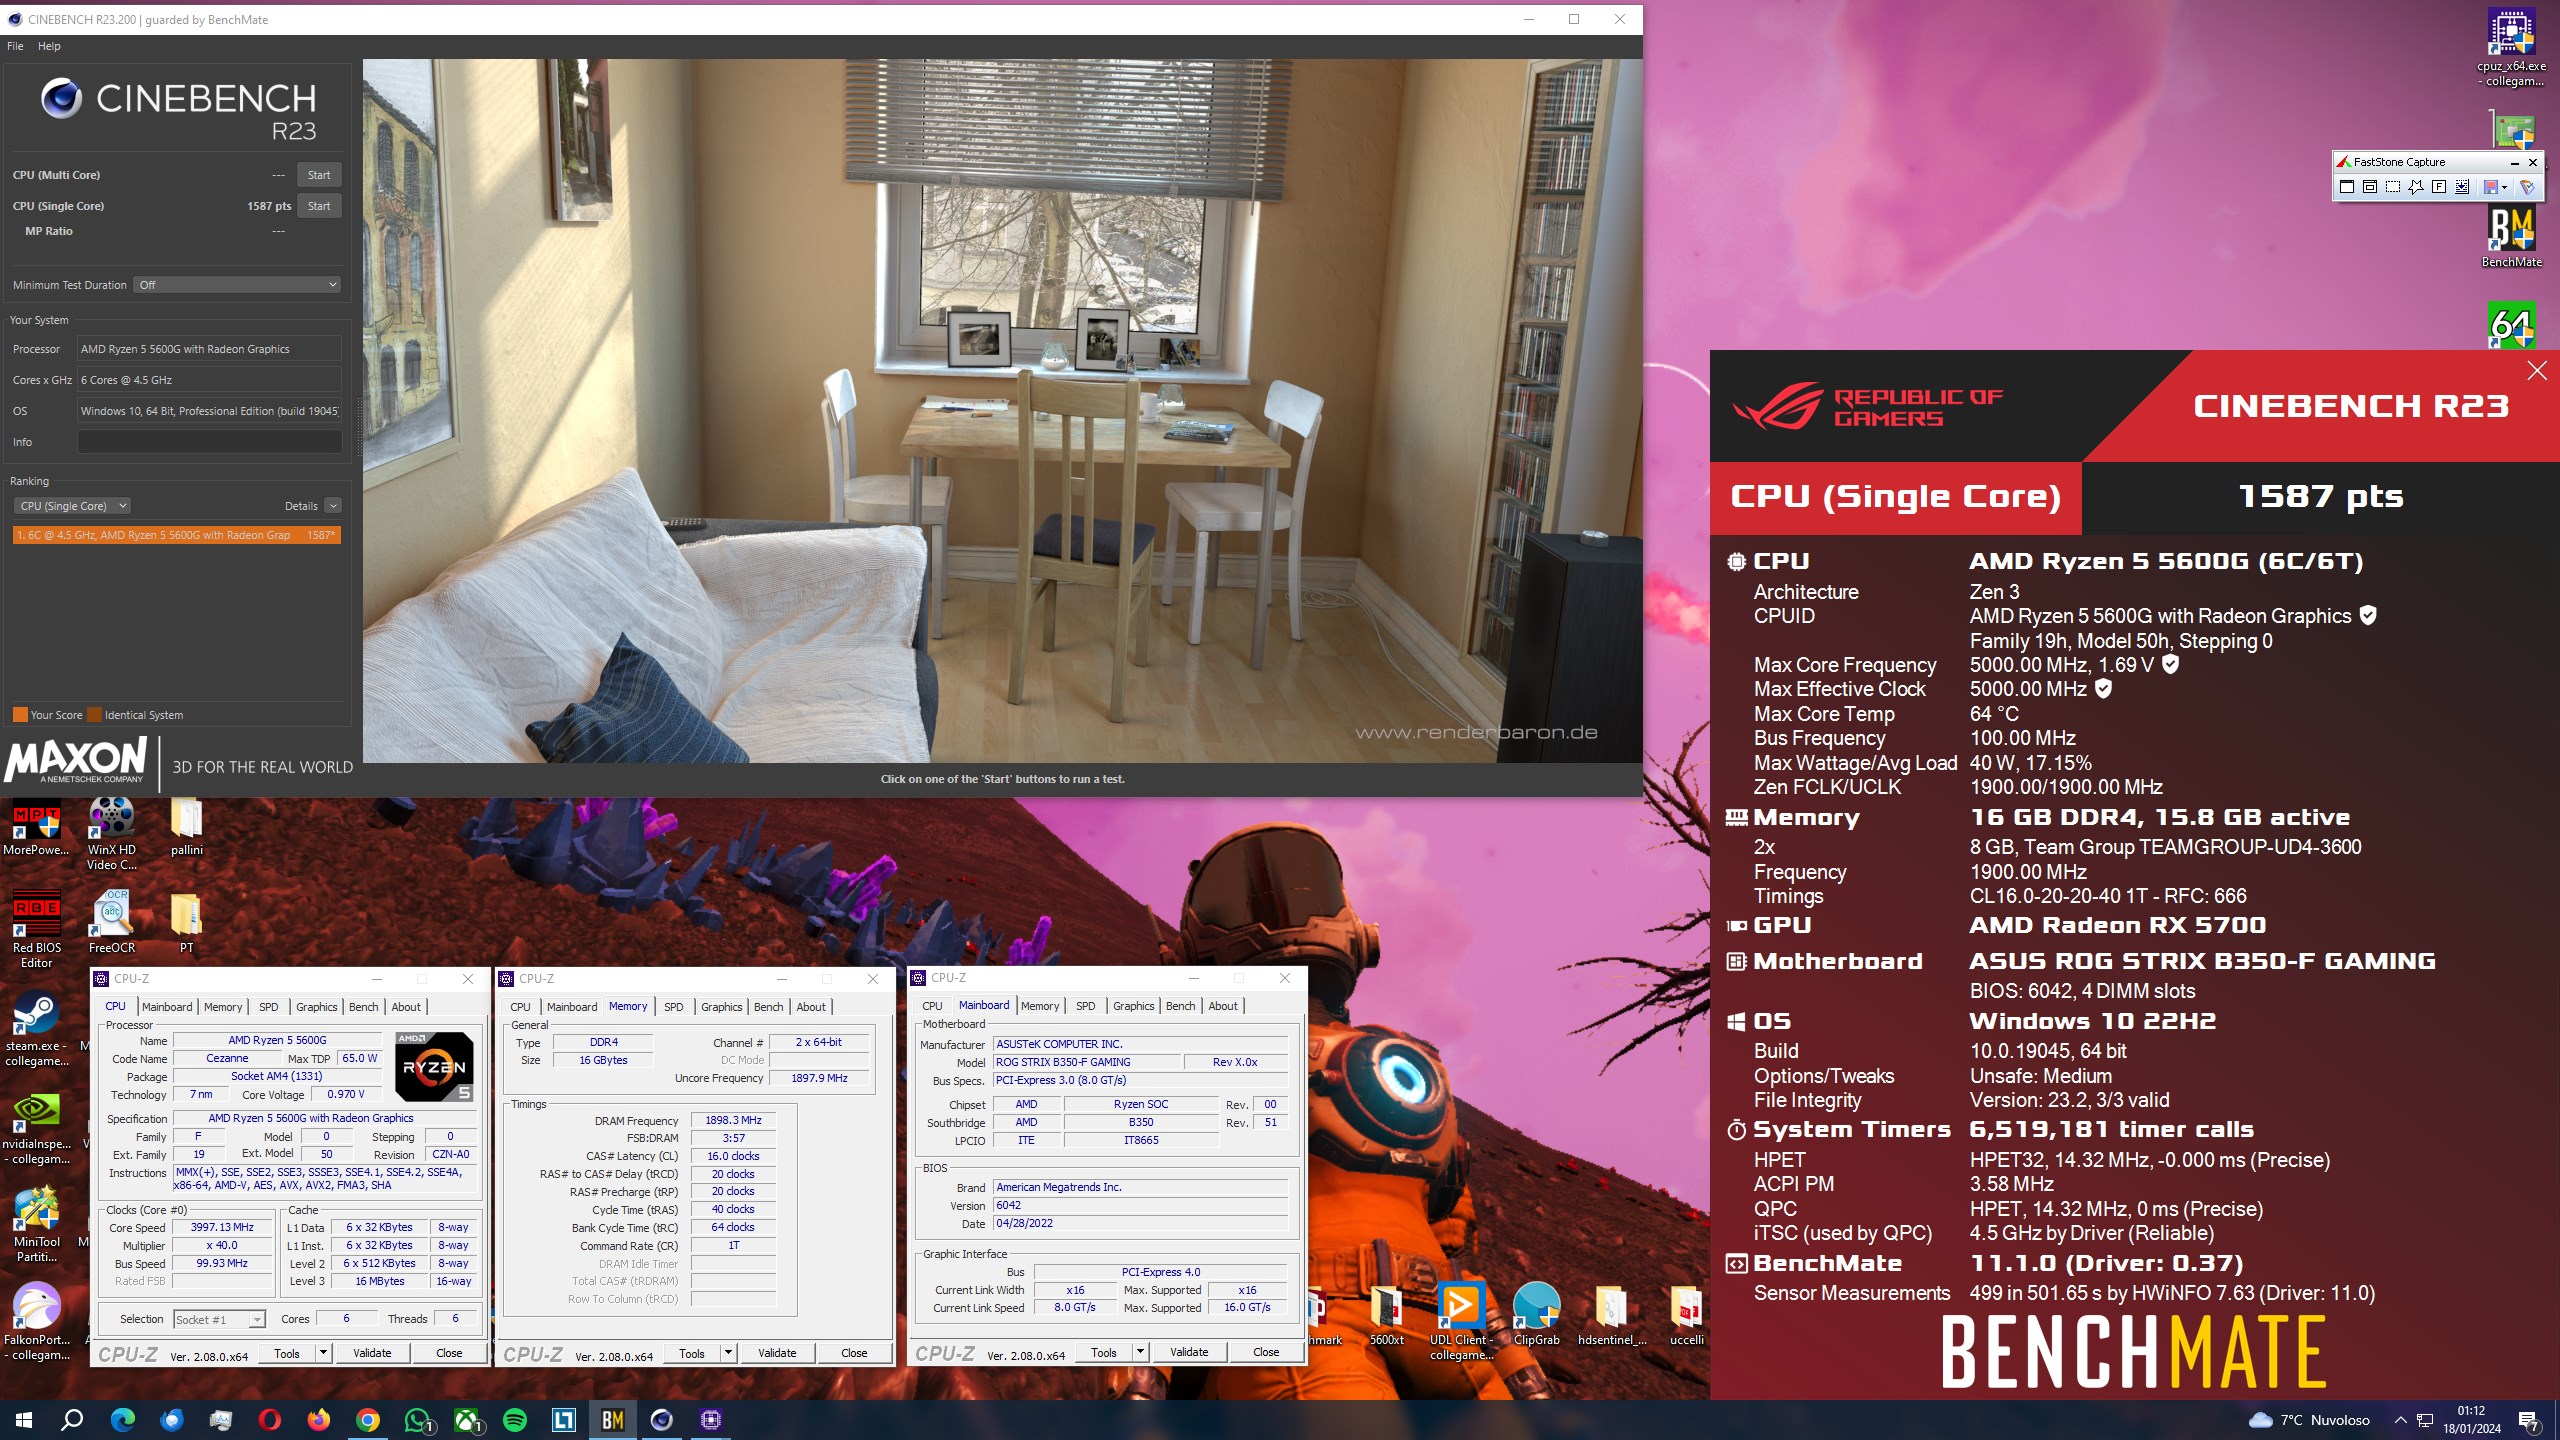The height and width of the screenshot is (1440, 2560).
Task: Open Socket #1 selection dropdown in CPU-Z
Action: [219, 1319]
